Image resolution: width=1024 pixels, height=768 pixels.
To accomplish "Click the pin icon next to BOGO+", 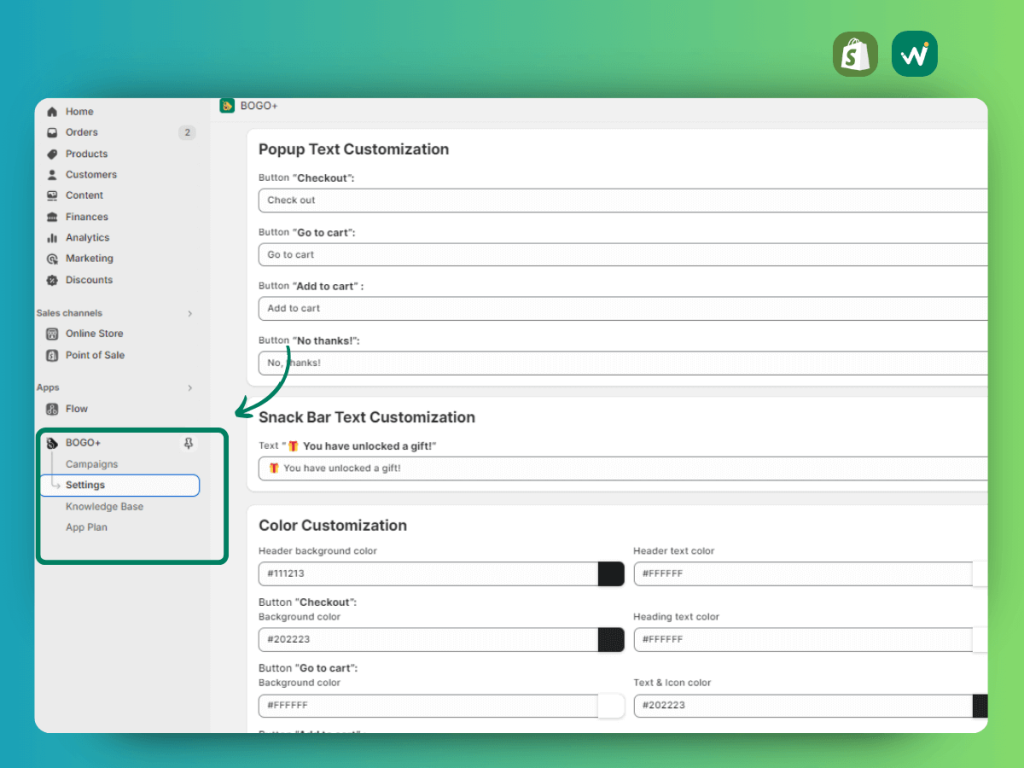I will 188,443.
